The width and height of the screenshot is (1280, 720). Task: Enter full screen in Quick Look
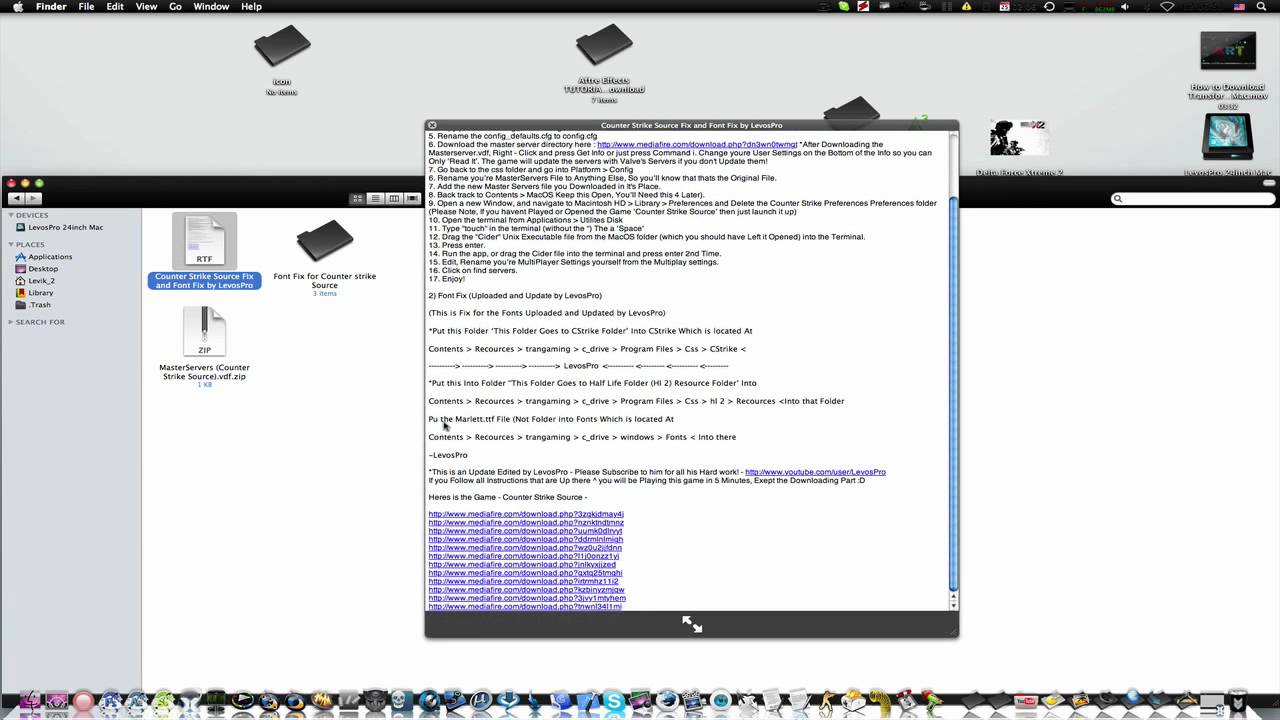pyautogui.click(x=692, y=624)
